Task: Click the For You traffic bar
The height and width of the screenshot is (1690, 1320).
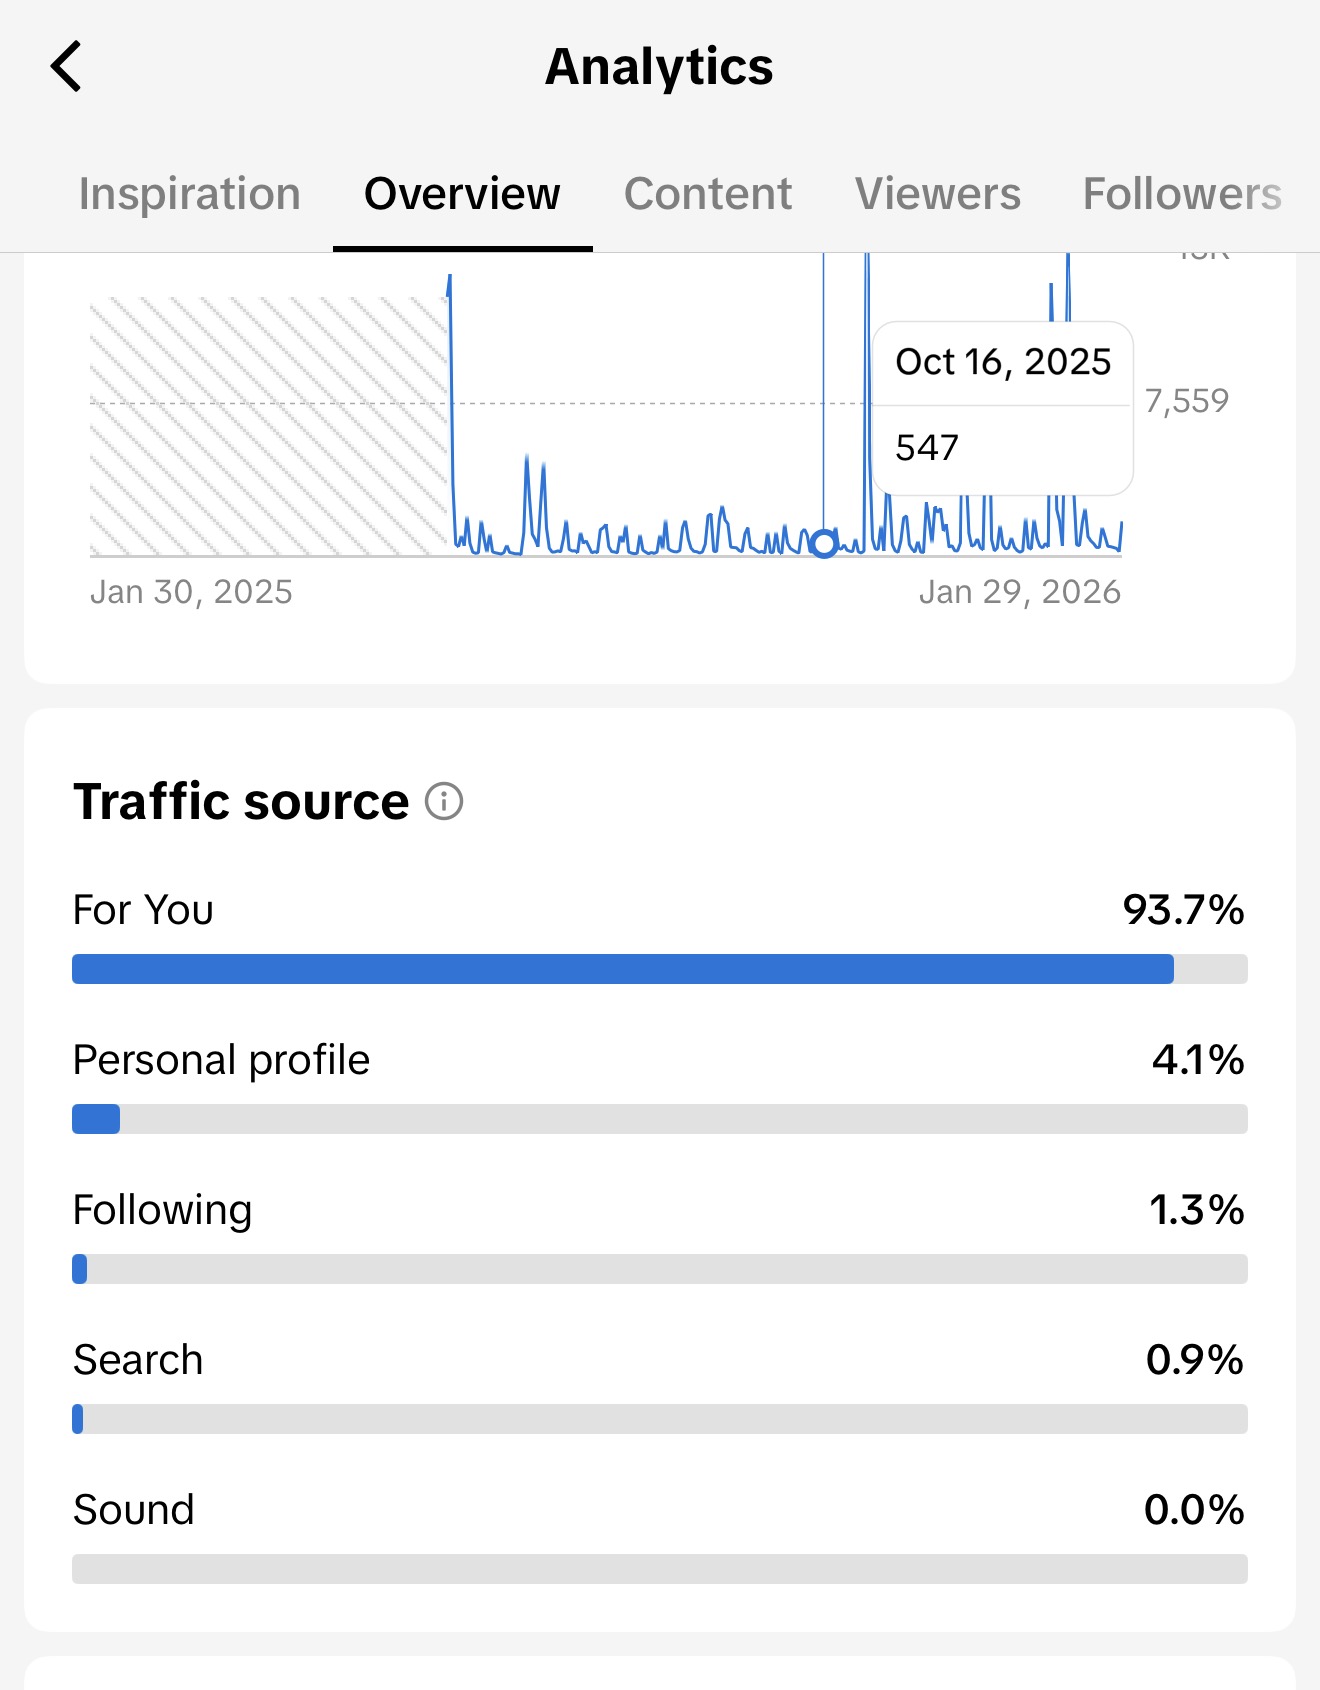Action: 659,969
